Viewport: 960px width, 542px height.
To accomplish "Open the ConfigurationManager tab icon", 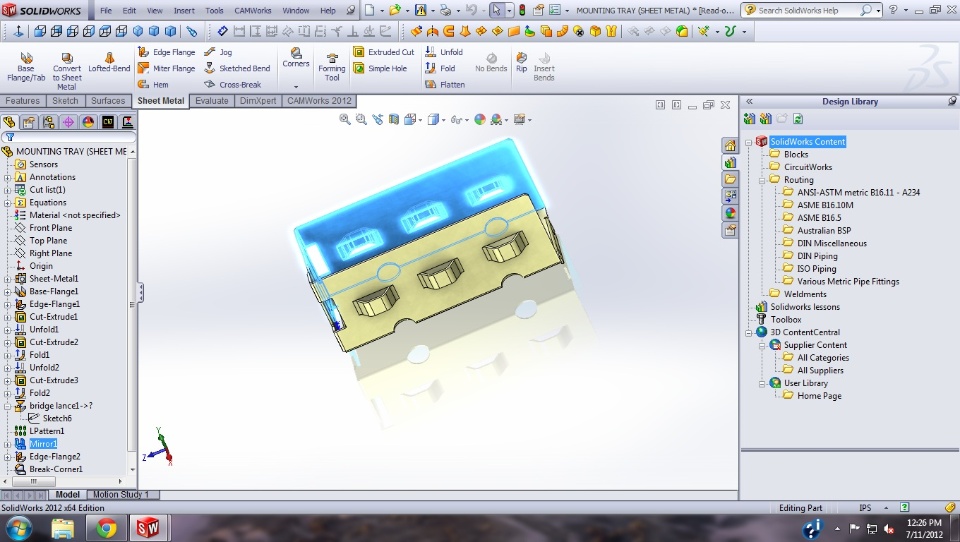I will (x=48, y=122).
